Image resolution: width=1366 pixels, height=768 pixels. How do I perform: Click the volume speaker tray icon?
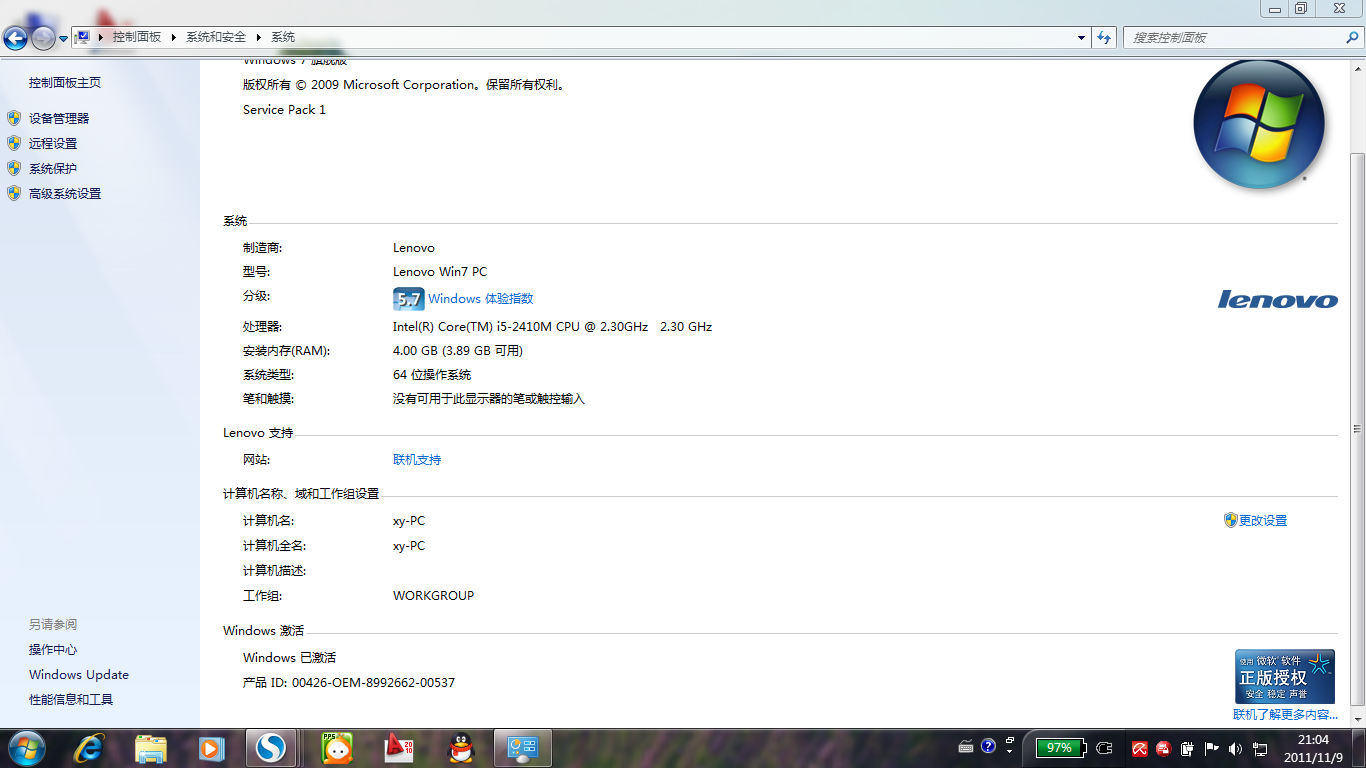(x=1235, y=748)
